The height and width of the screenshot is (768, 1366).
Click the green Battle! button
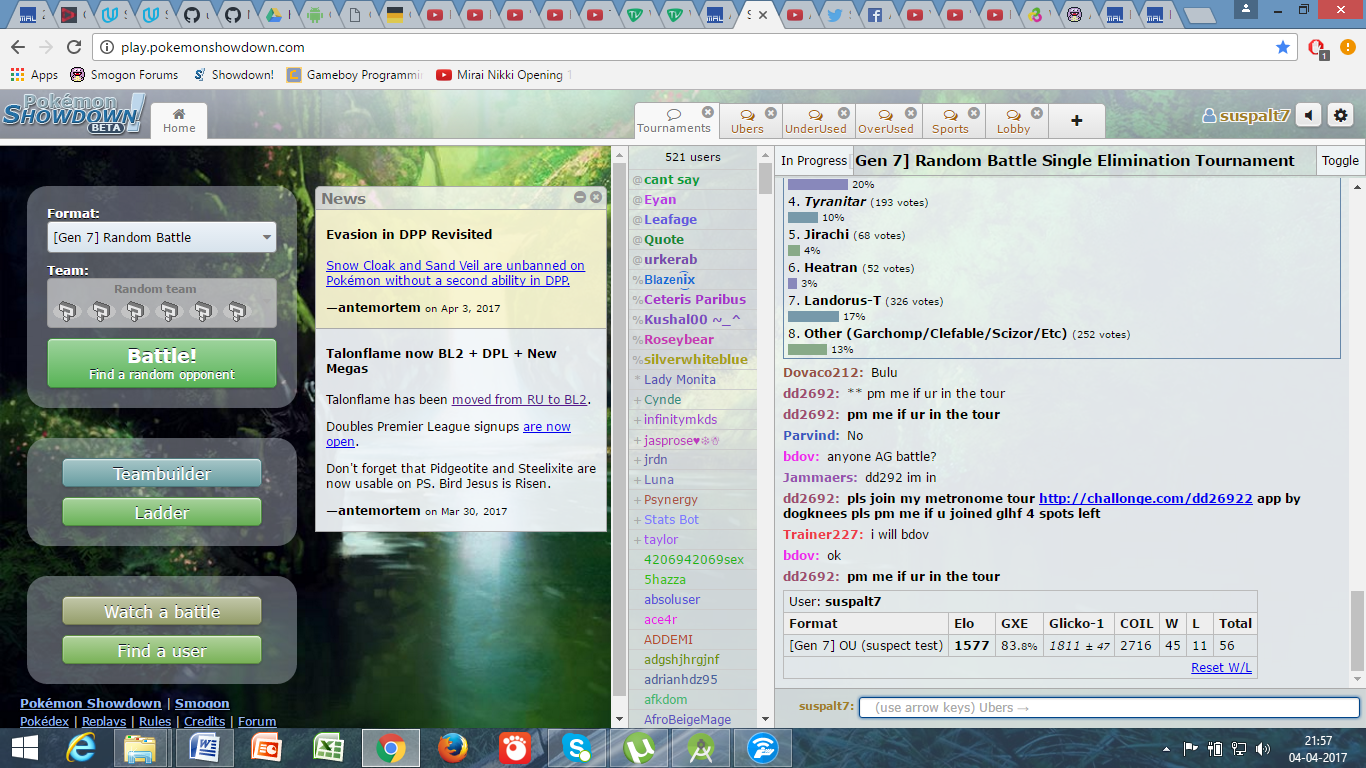[x=162, y=364]
